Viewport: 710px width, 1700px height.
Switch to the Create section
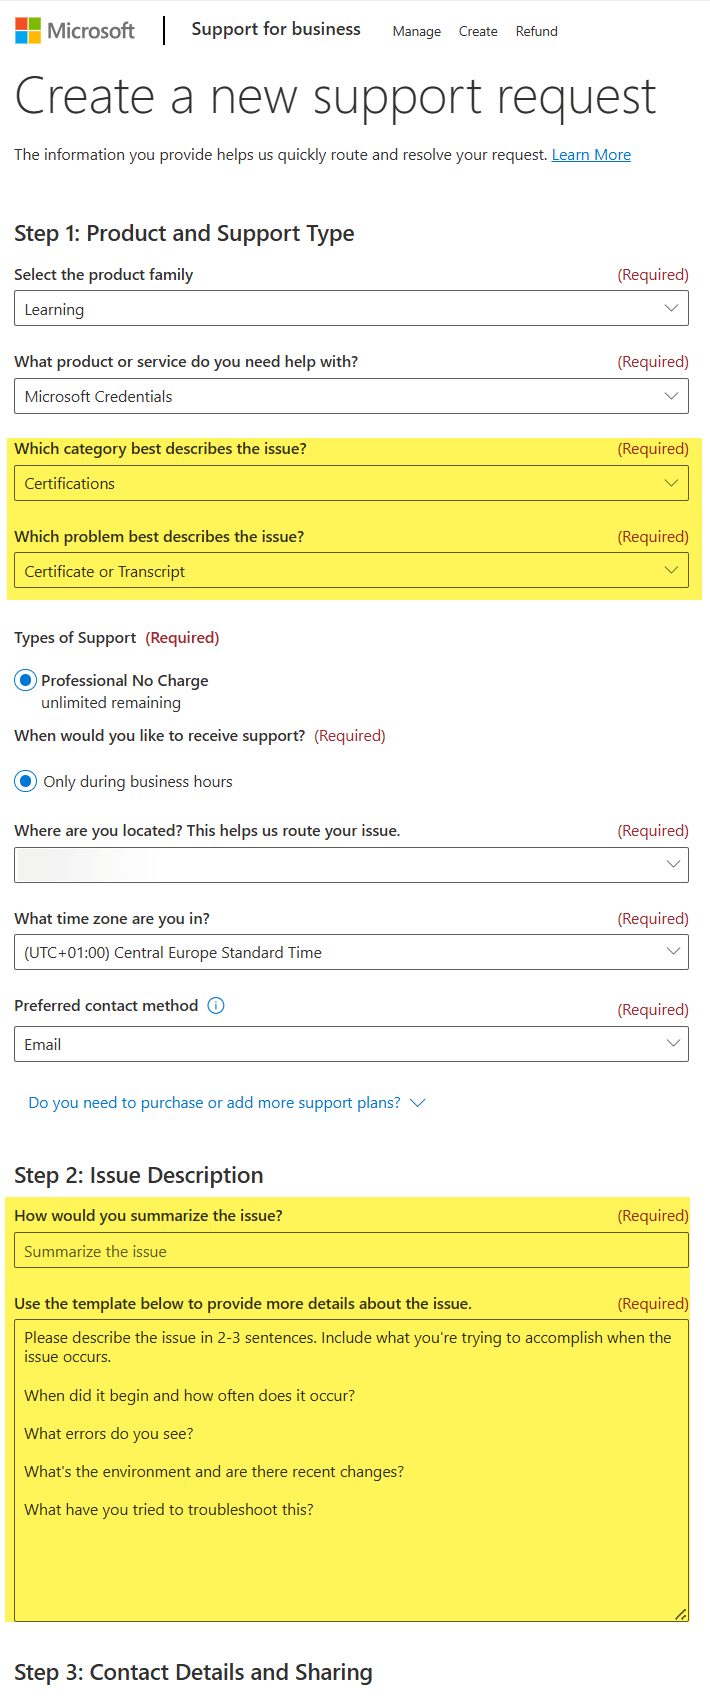pyautogui.click(x=478, y=31)
